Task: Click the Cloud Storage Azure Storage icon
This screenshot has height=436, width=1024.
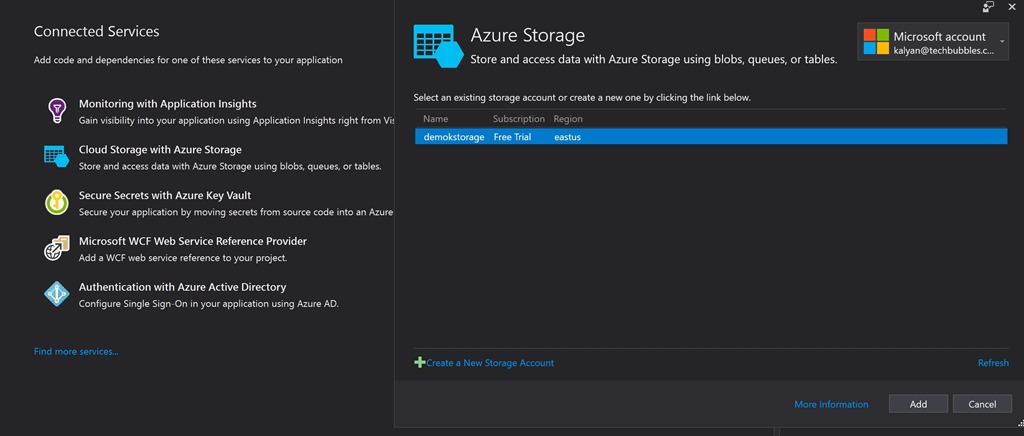Action: [x=57, y=156]
